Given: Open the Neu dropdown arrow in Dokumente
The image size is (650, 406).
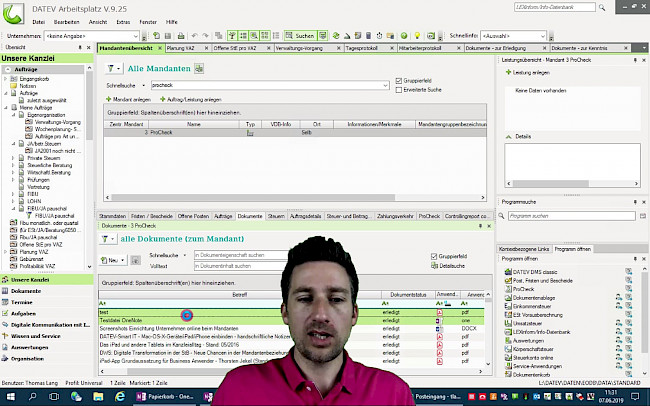Looking at the screenshot, I should pyautogui.click(x=123, y=260).
